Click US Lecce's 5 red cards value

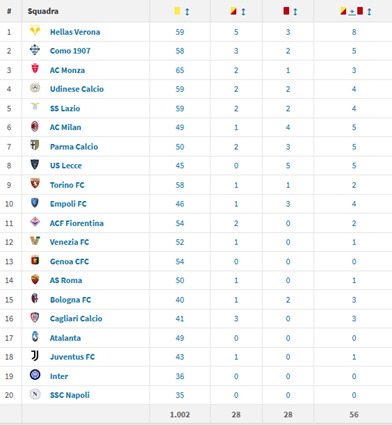point(288,166)
